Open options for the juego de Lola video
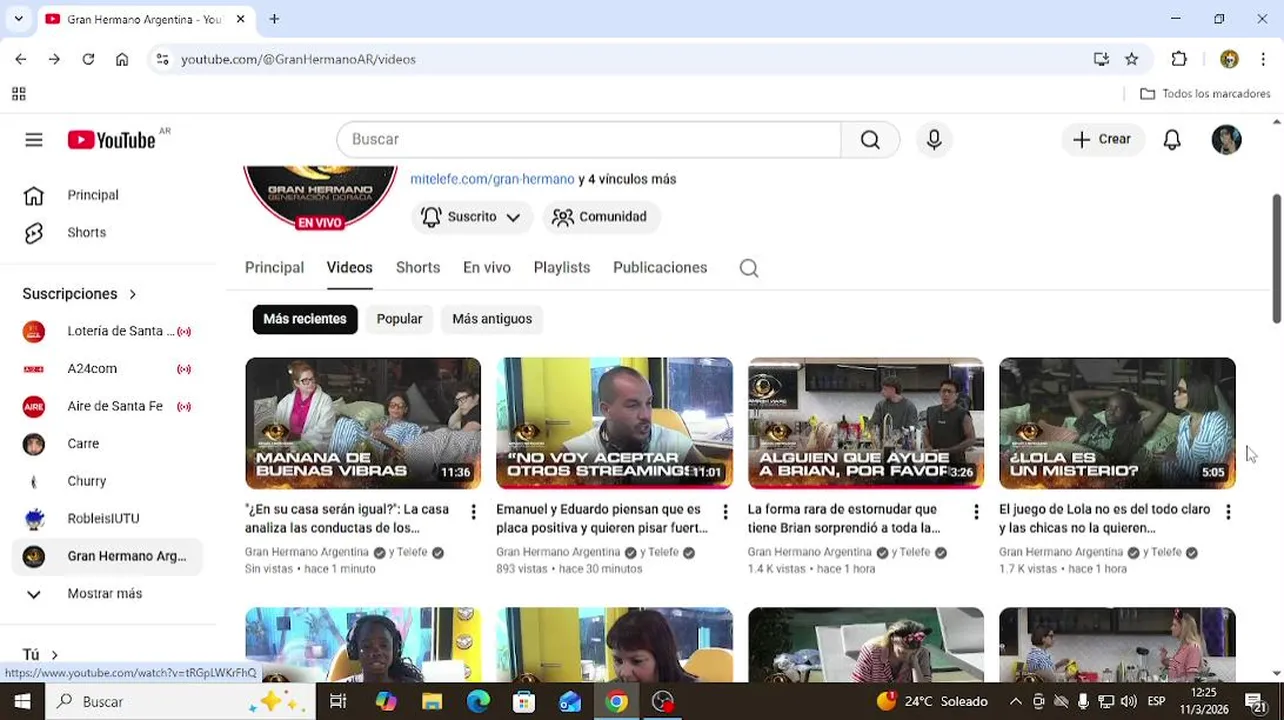The height and width of the screenshot is (720, 1284). (1228, 511)
